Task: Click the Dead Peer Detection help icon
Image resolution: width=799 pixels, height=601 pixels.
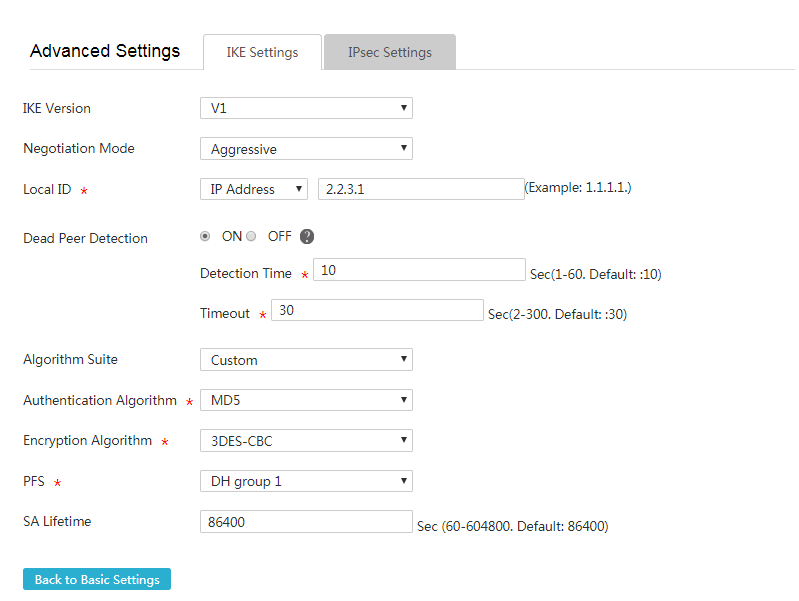Action: [x=307, y=237]
